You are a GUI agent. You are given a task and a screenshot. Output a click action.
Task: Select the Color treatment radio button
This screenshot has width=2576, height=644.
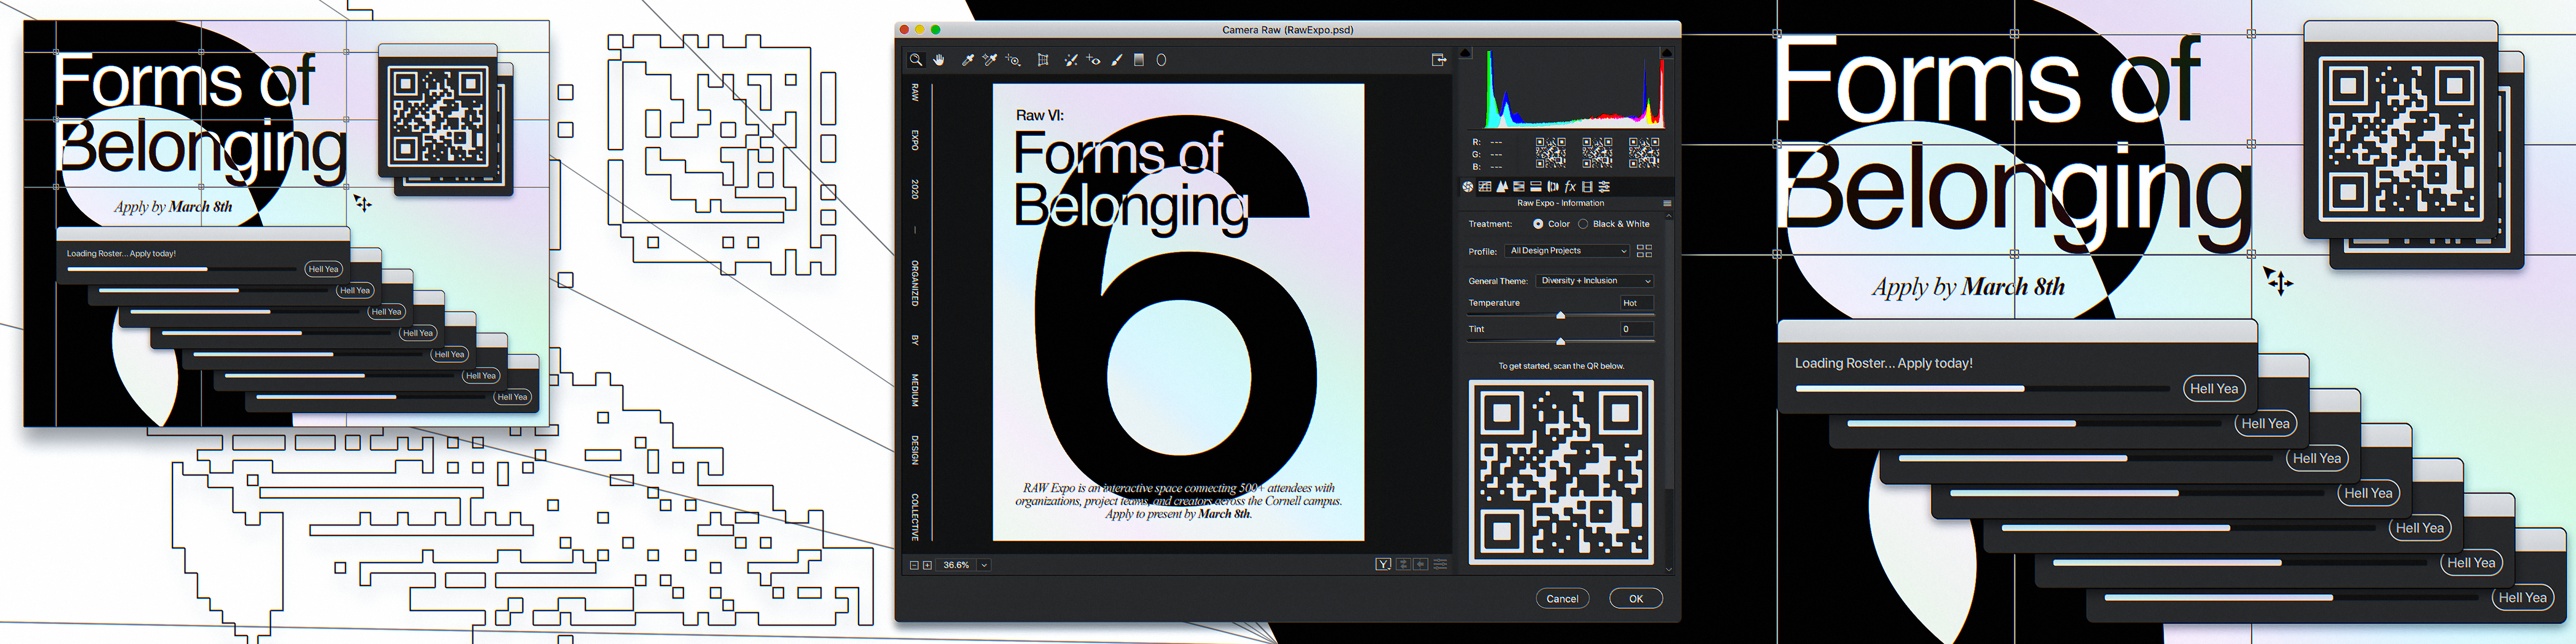click(x=1538, y=224)
